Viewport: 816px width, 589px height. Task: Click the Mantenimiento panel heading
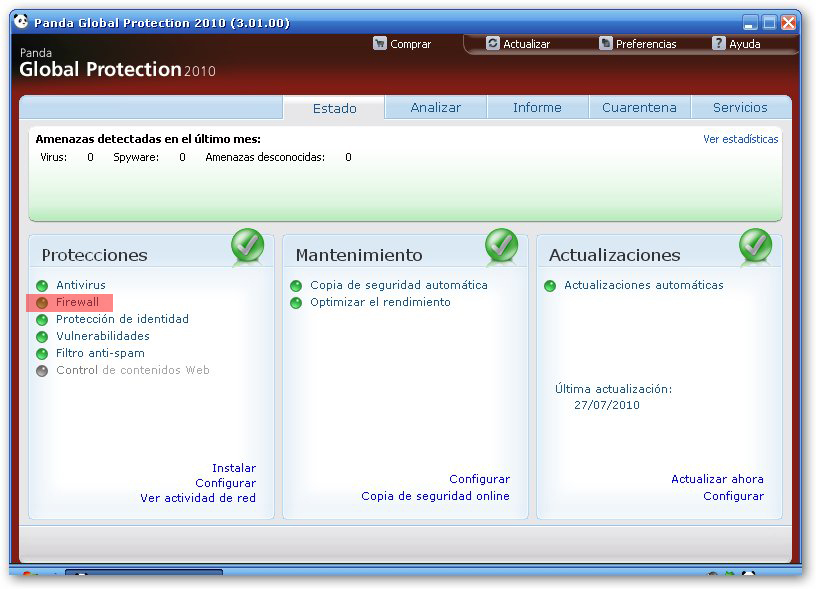click(x=359, y=255)
